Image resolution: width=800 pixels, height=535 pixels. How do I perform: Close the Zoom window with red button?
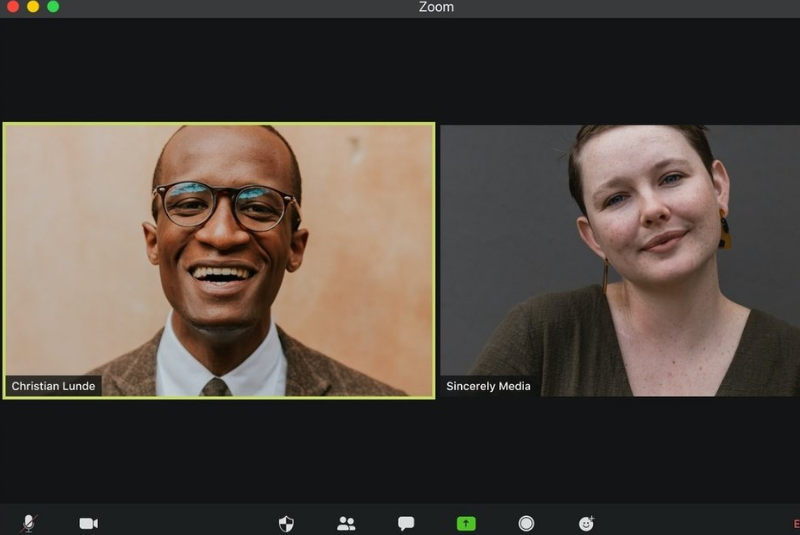click(13, 6)
